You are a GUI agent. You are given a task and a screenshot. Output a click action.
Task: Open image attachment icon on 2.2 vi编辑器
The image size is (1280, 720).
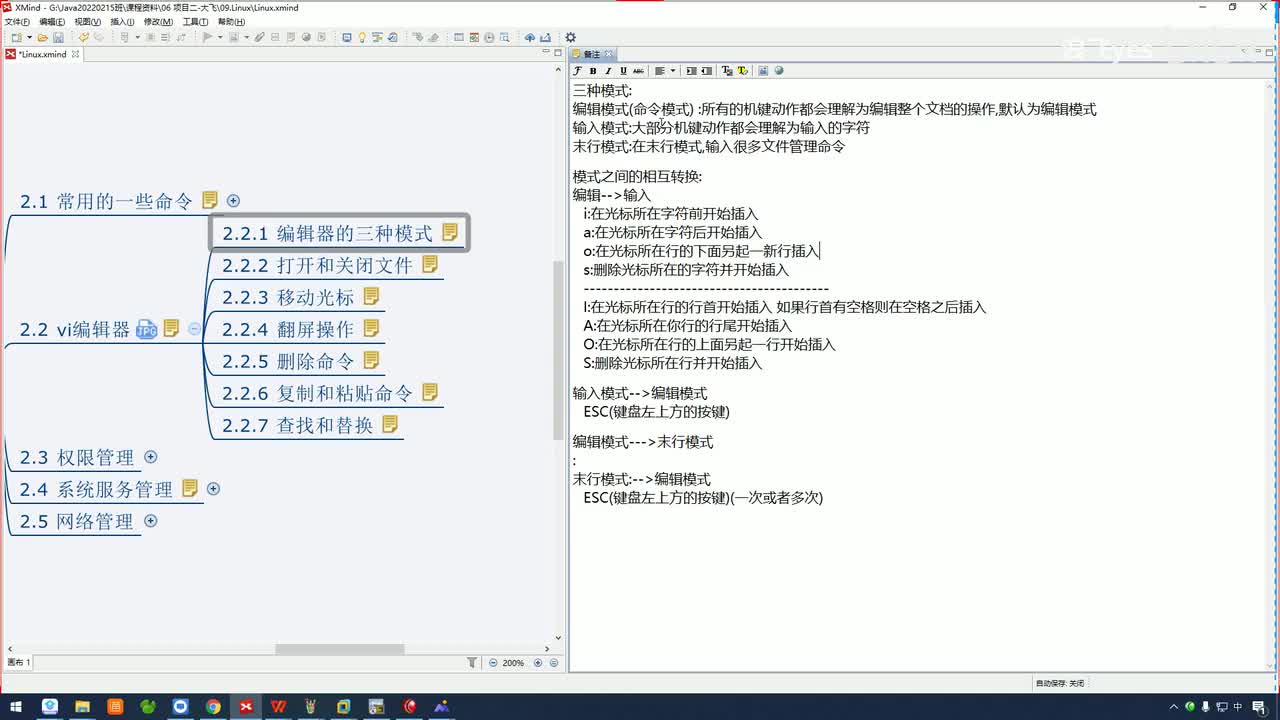tap(147, 329)
